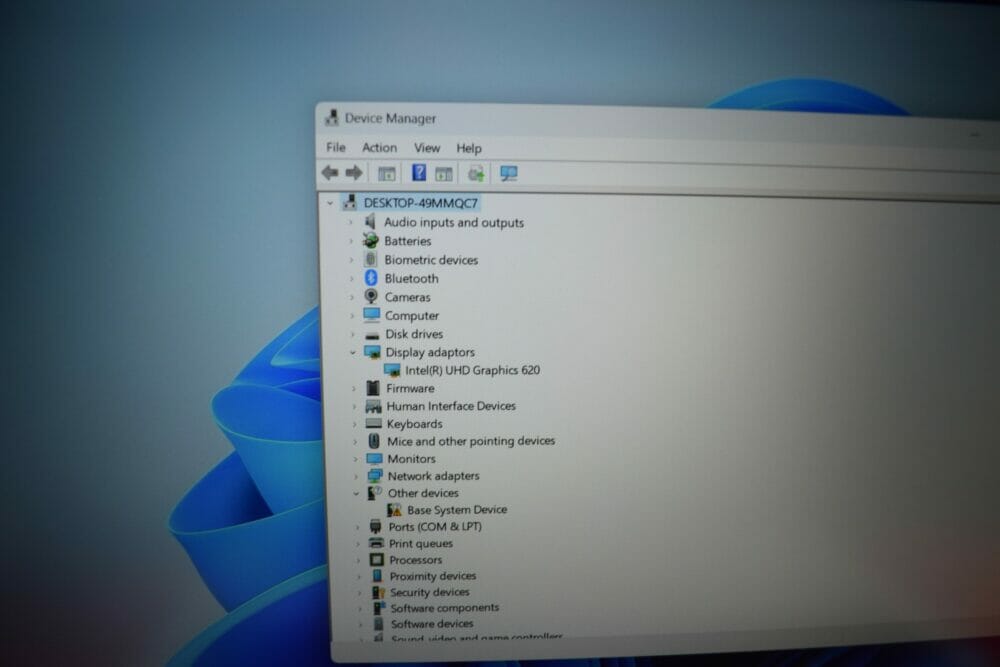Select Human Interface Devices label

451,406
